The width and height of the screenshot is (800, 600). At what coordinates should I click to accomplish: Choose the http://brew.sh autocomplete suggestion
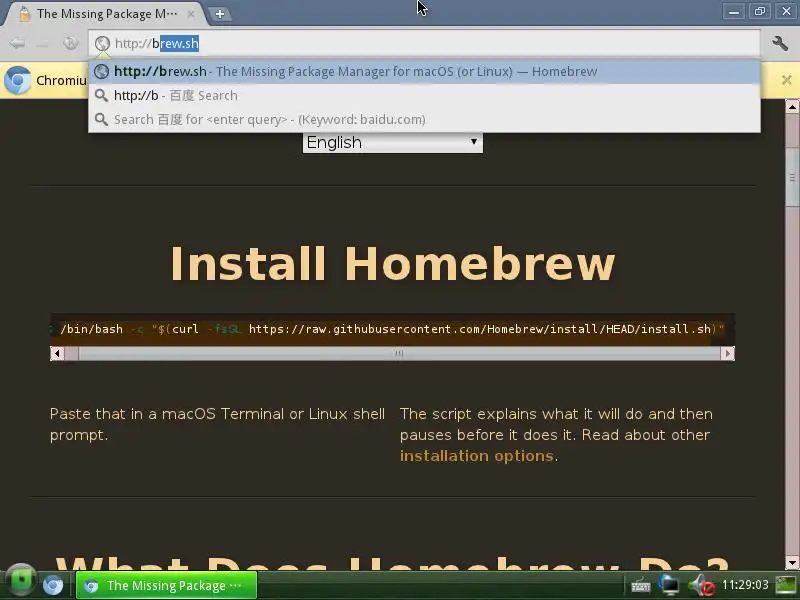click(x=424, y=71)
